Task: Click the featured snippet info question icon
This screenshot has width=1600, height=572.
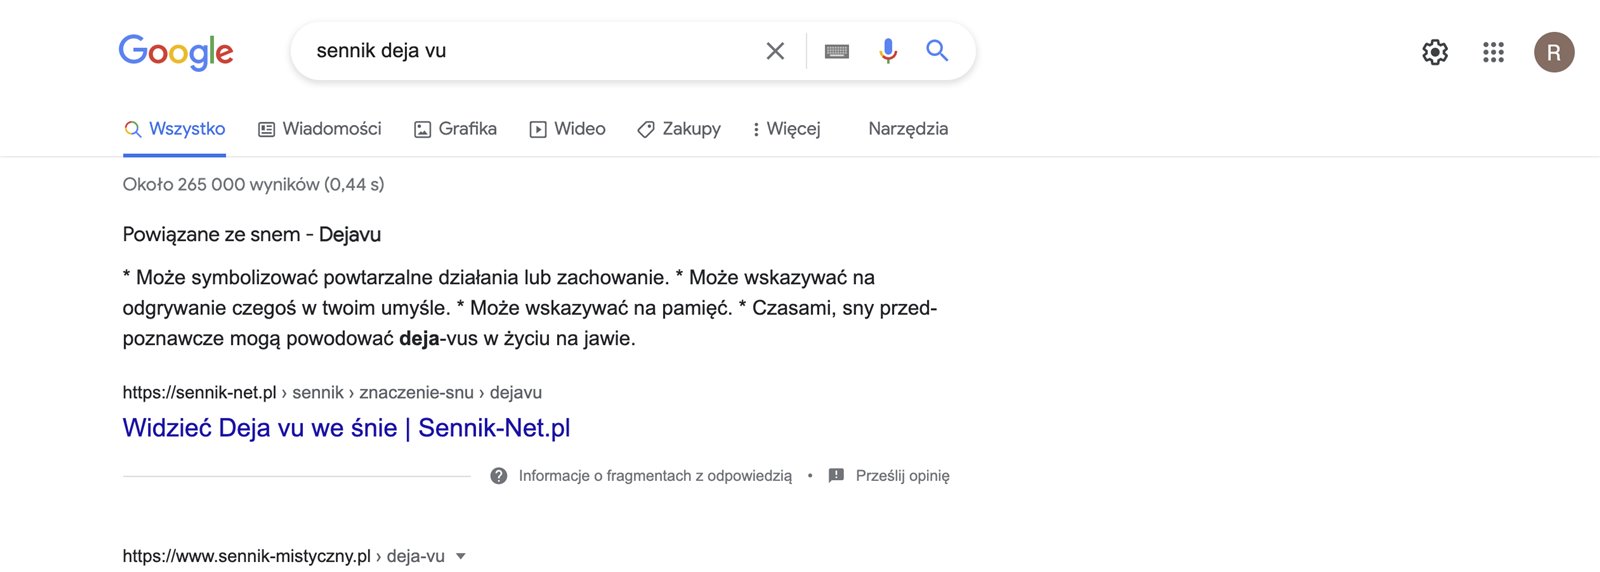Action: 499,476
